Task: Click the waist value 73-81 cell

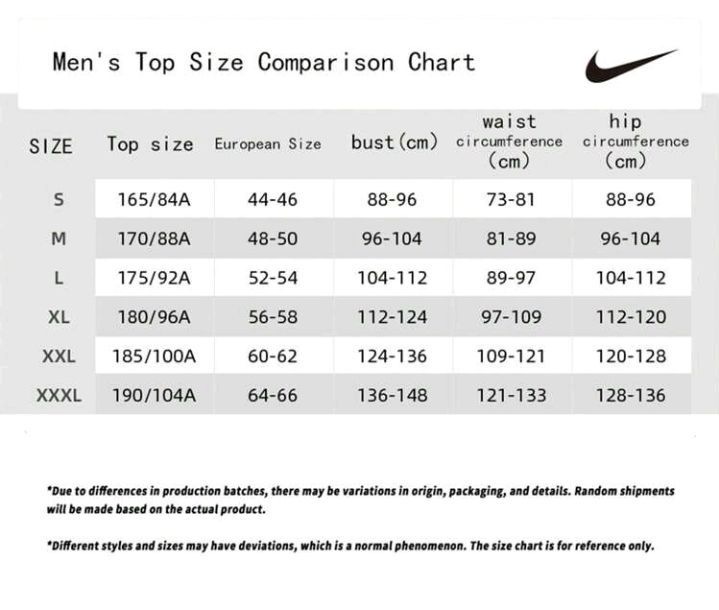Action: point(511,200)
